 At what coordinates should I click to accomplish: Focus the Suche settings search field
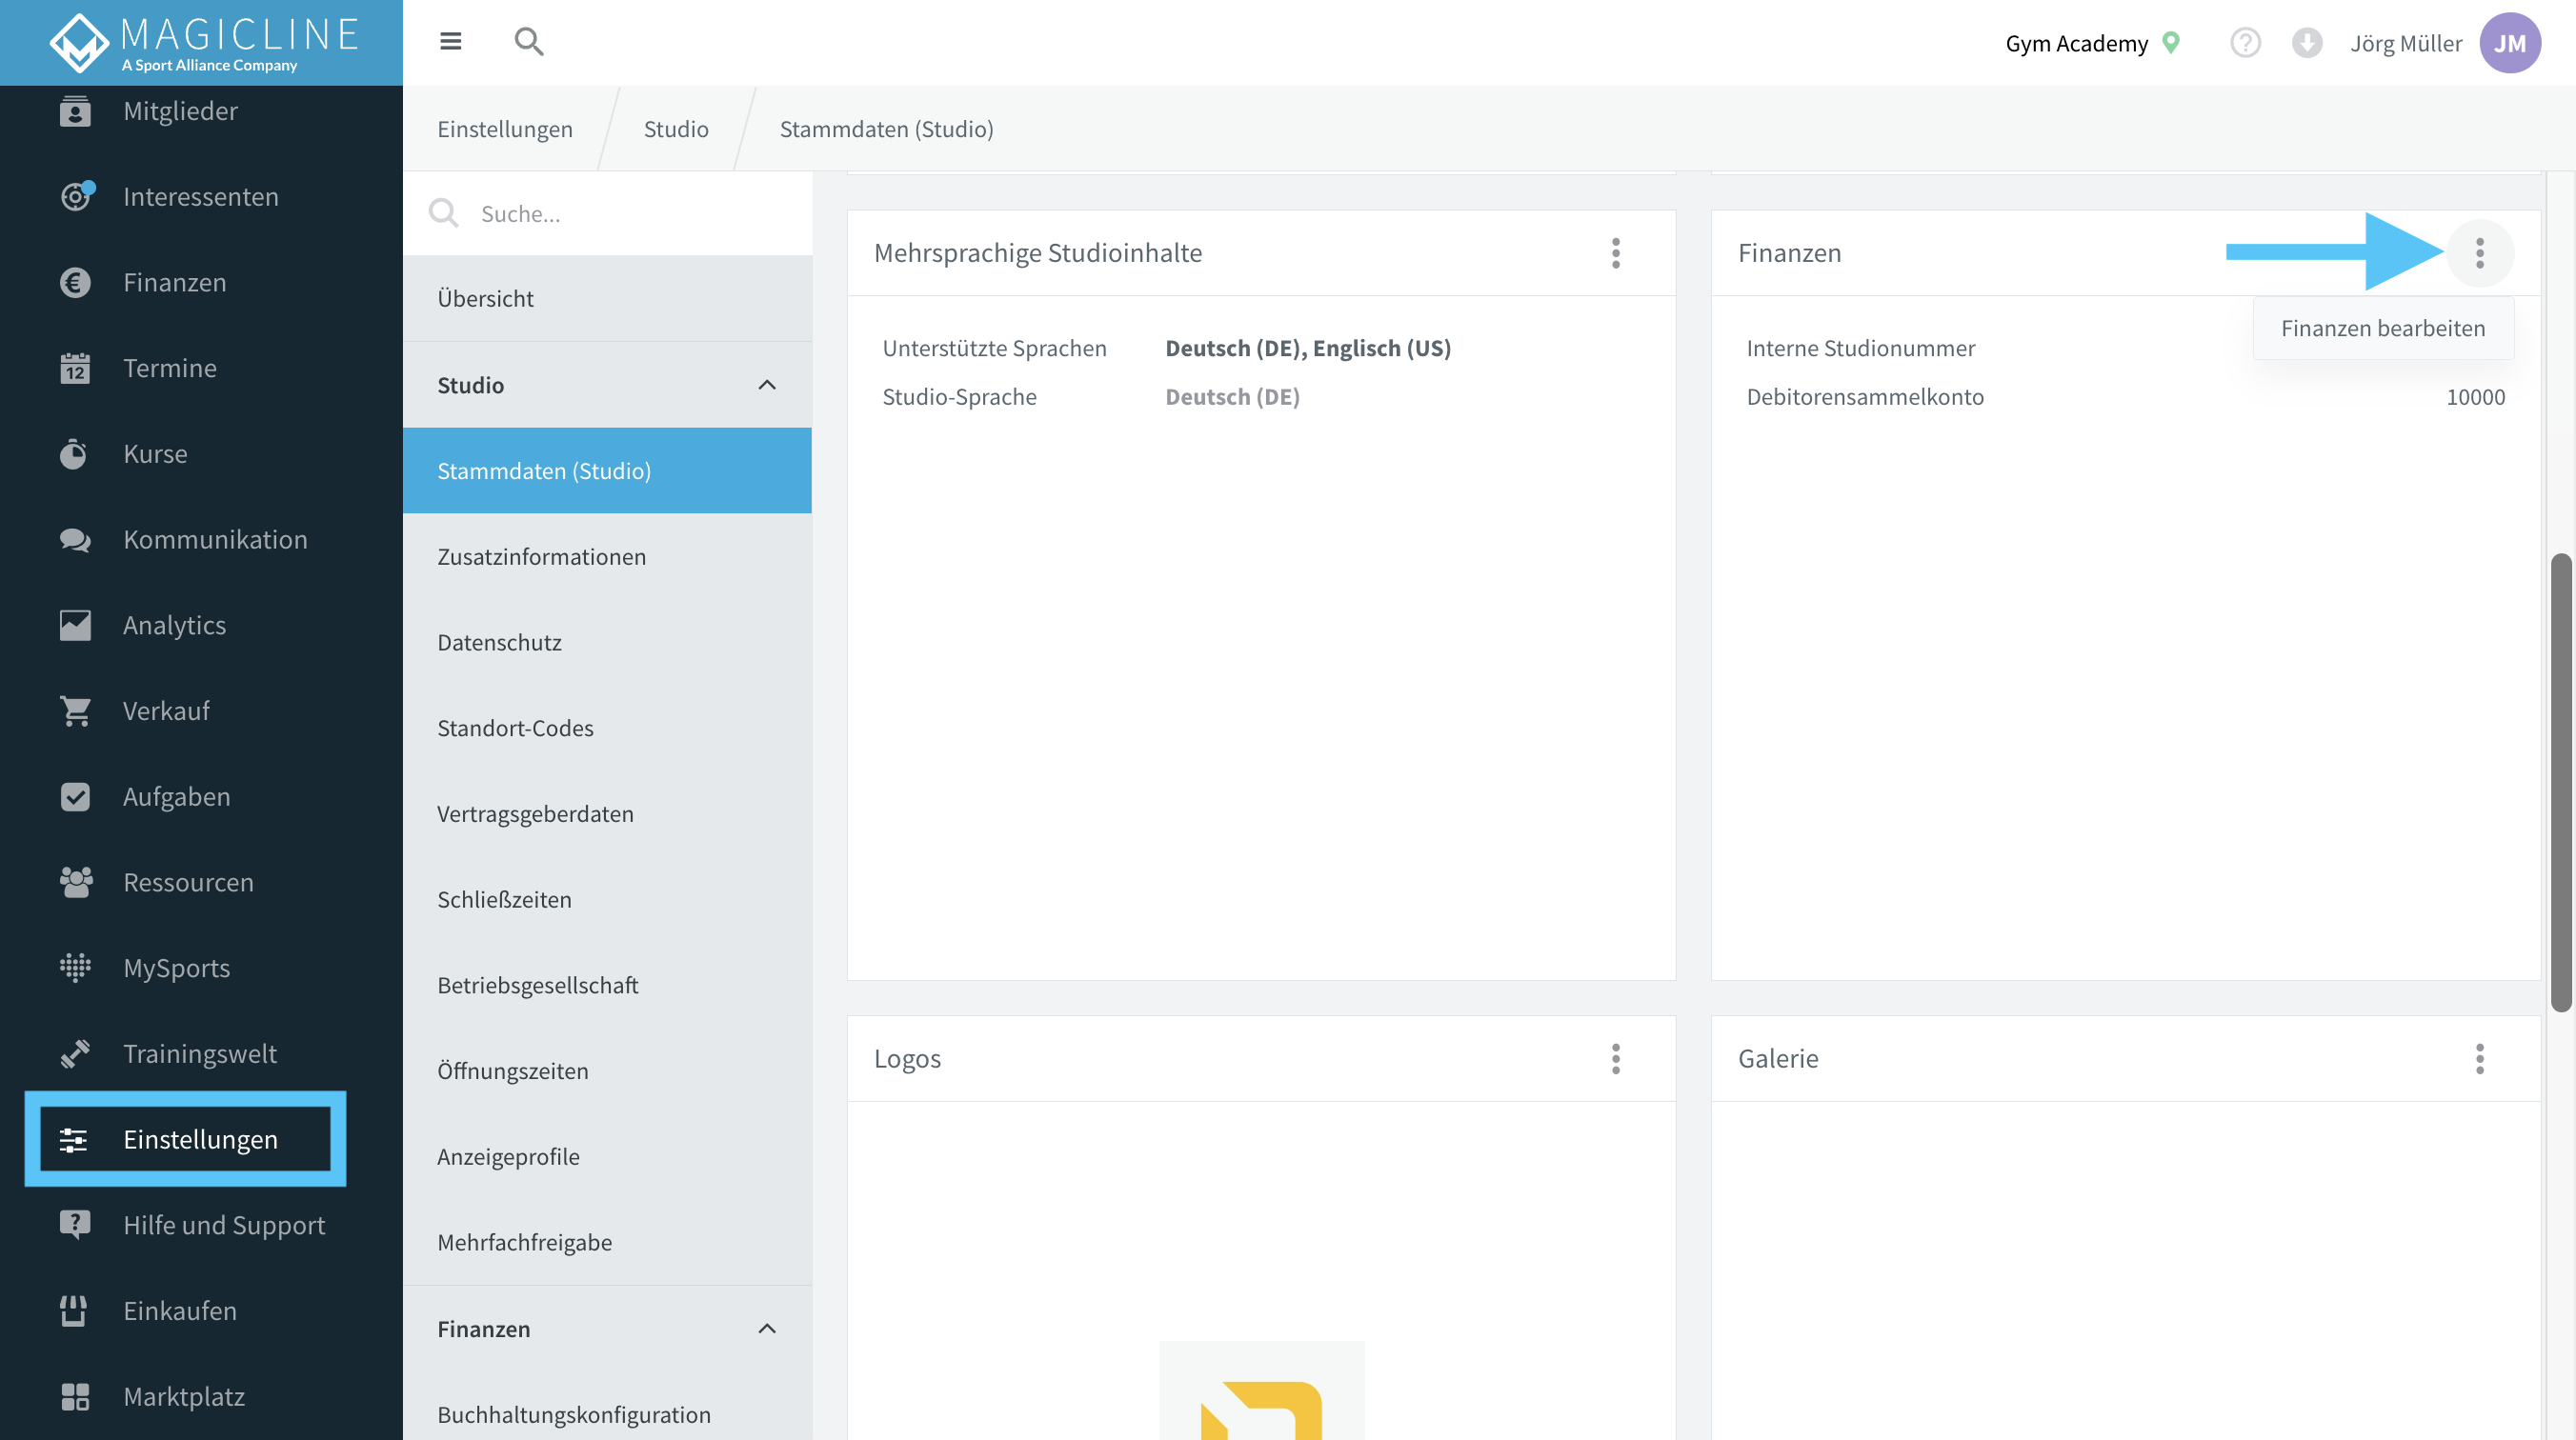click(607, 214)
